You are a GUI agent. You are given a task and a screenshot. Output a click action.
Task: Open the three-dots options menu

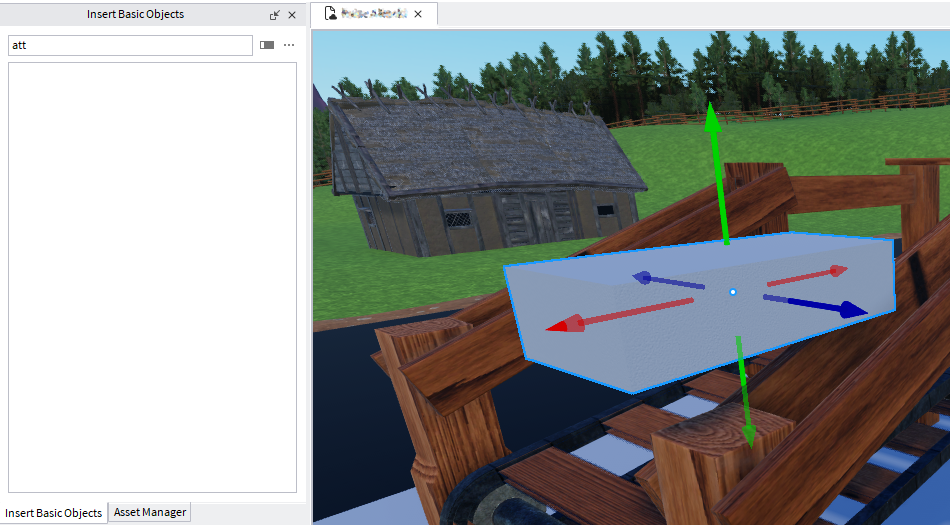coord(289,45)
